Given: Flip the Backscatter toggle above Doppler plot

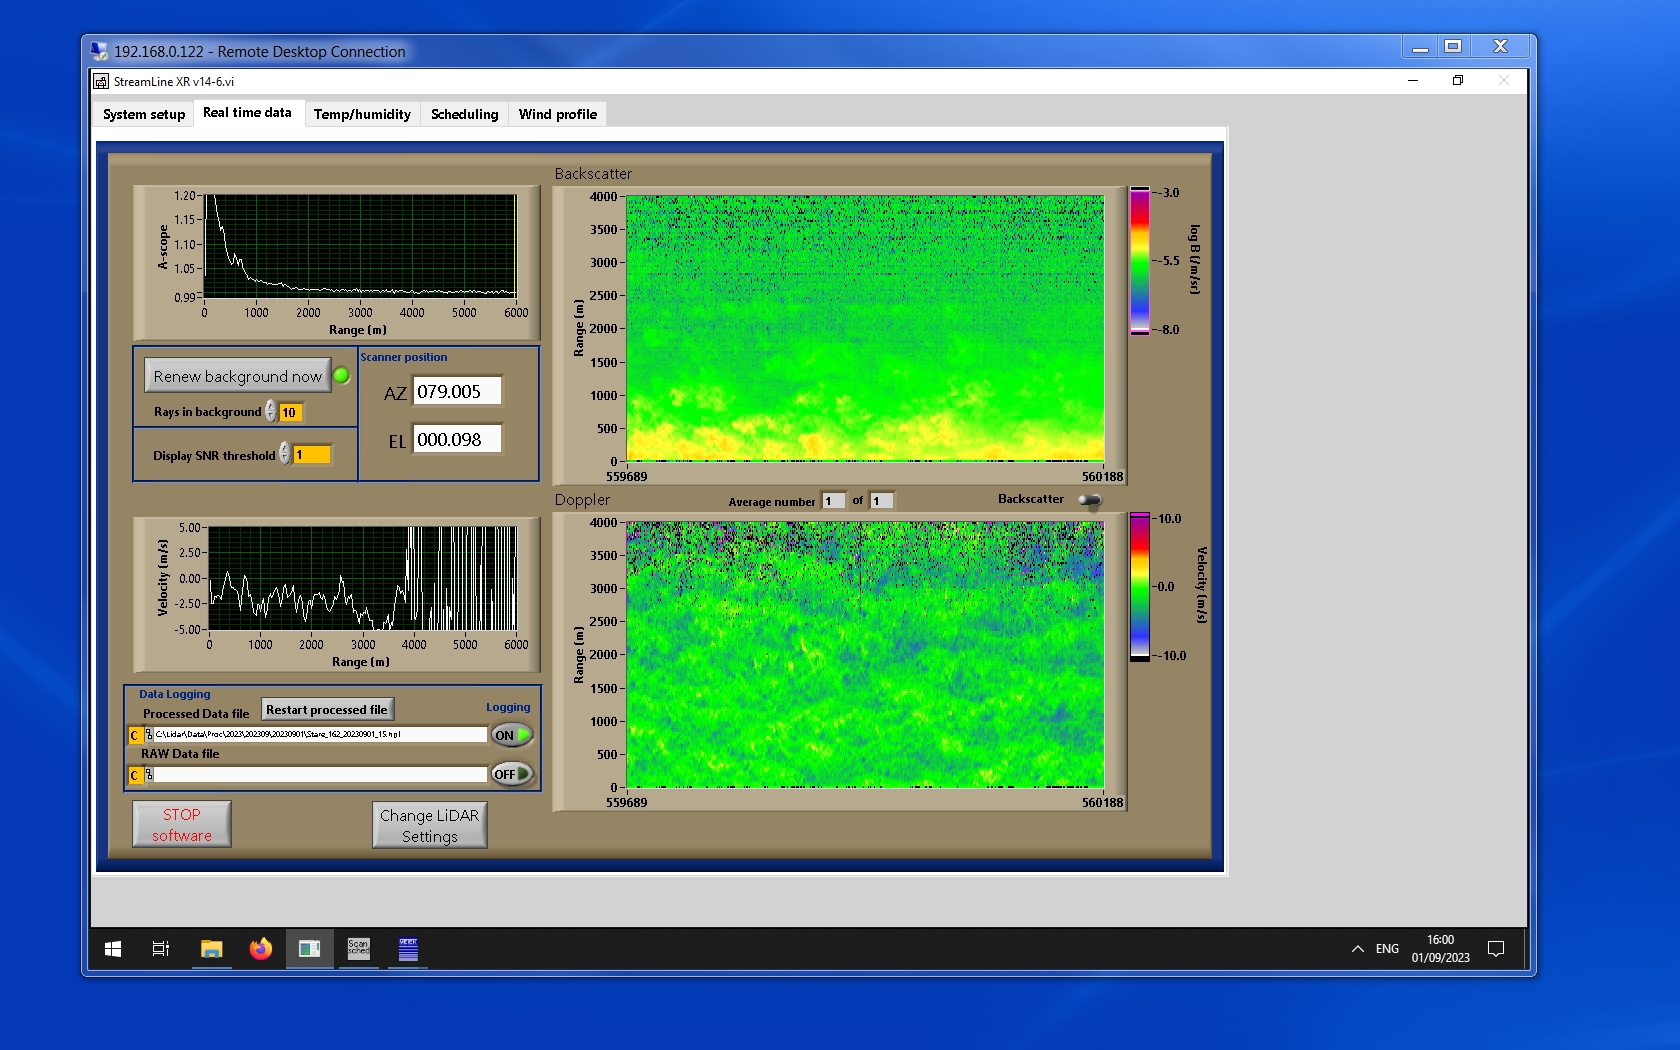Looking at the screenshot, I should pyautogui.click(x=1090, y=500).
